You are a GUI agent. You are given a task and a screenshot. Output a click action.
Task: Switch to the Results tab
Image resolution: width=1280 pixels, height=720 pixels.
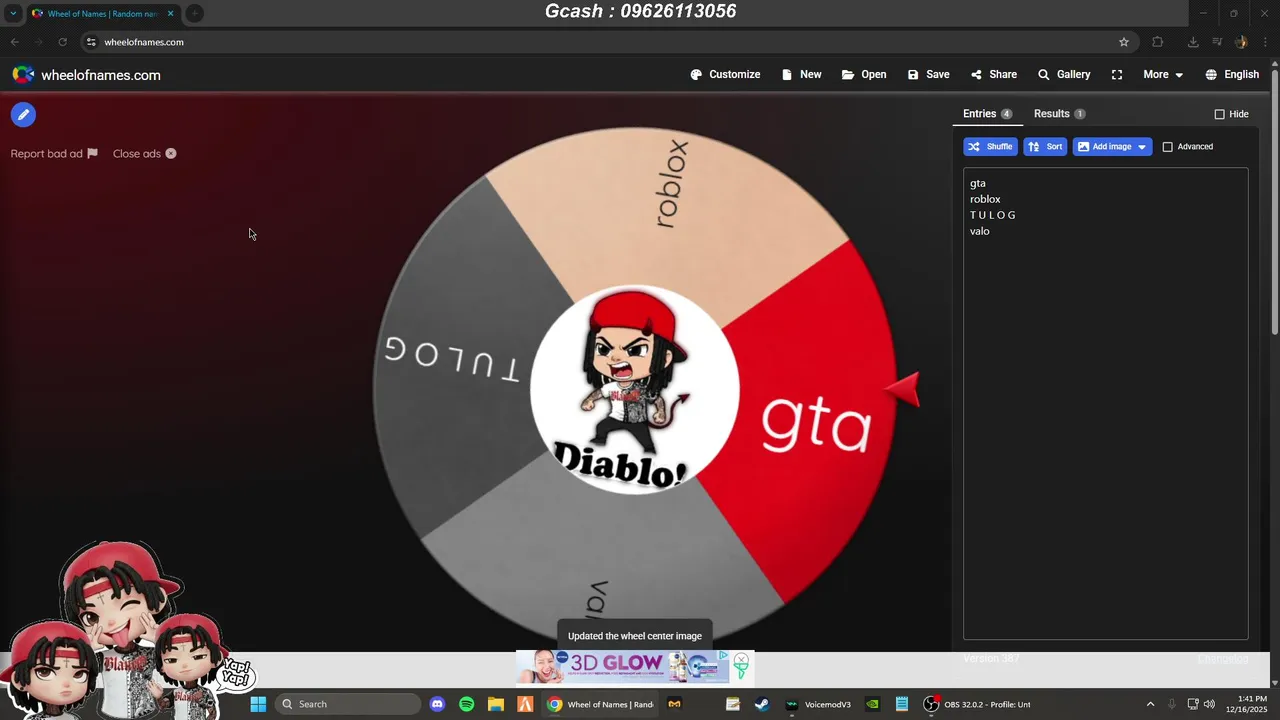(x=1059, y=114)
